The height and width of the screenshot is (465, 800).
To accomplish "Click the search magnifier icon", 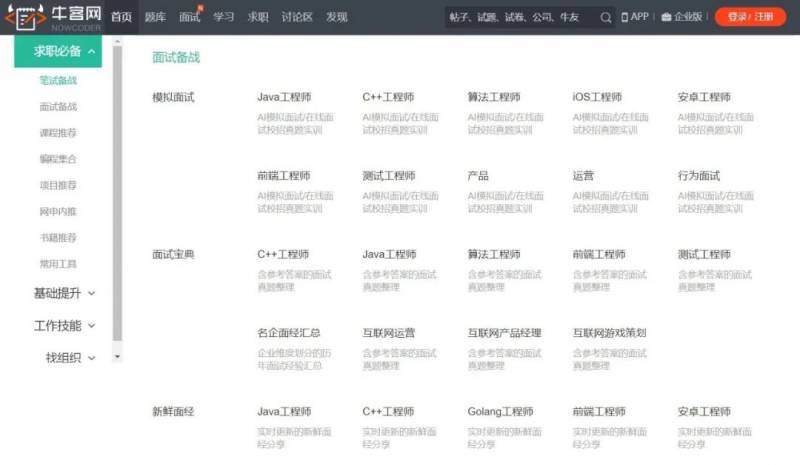I will [x=606, y=17].
